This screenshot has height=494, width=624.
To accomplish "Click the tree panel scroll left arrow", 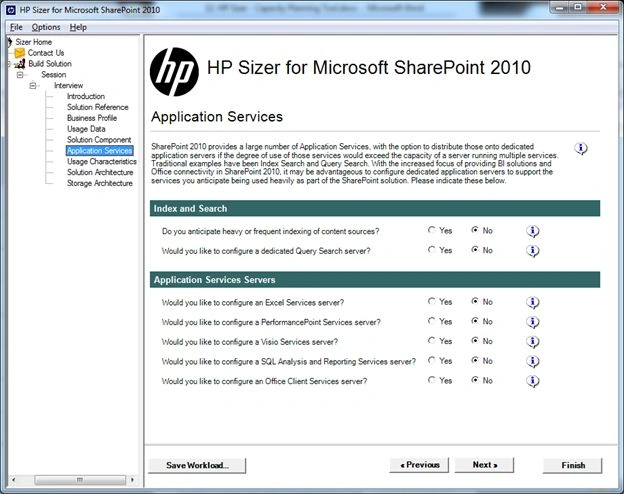I will [x=13, y=480].
